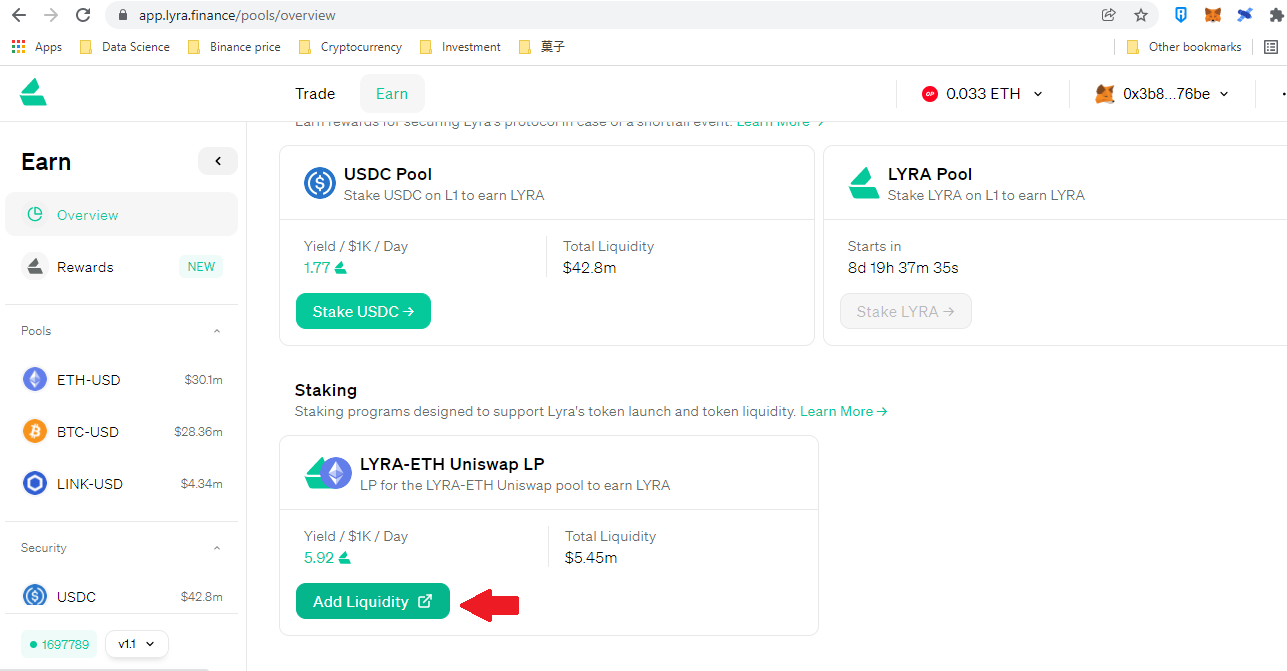Click the LYRA Pool logo icon
This screenshot has width=1287, height=671.
click(x=864, y=184)
